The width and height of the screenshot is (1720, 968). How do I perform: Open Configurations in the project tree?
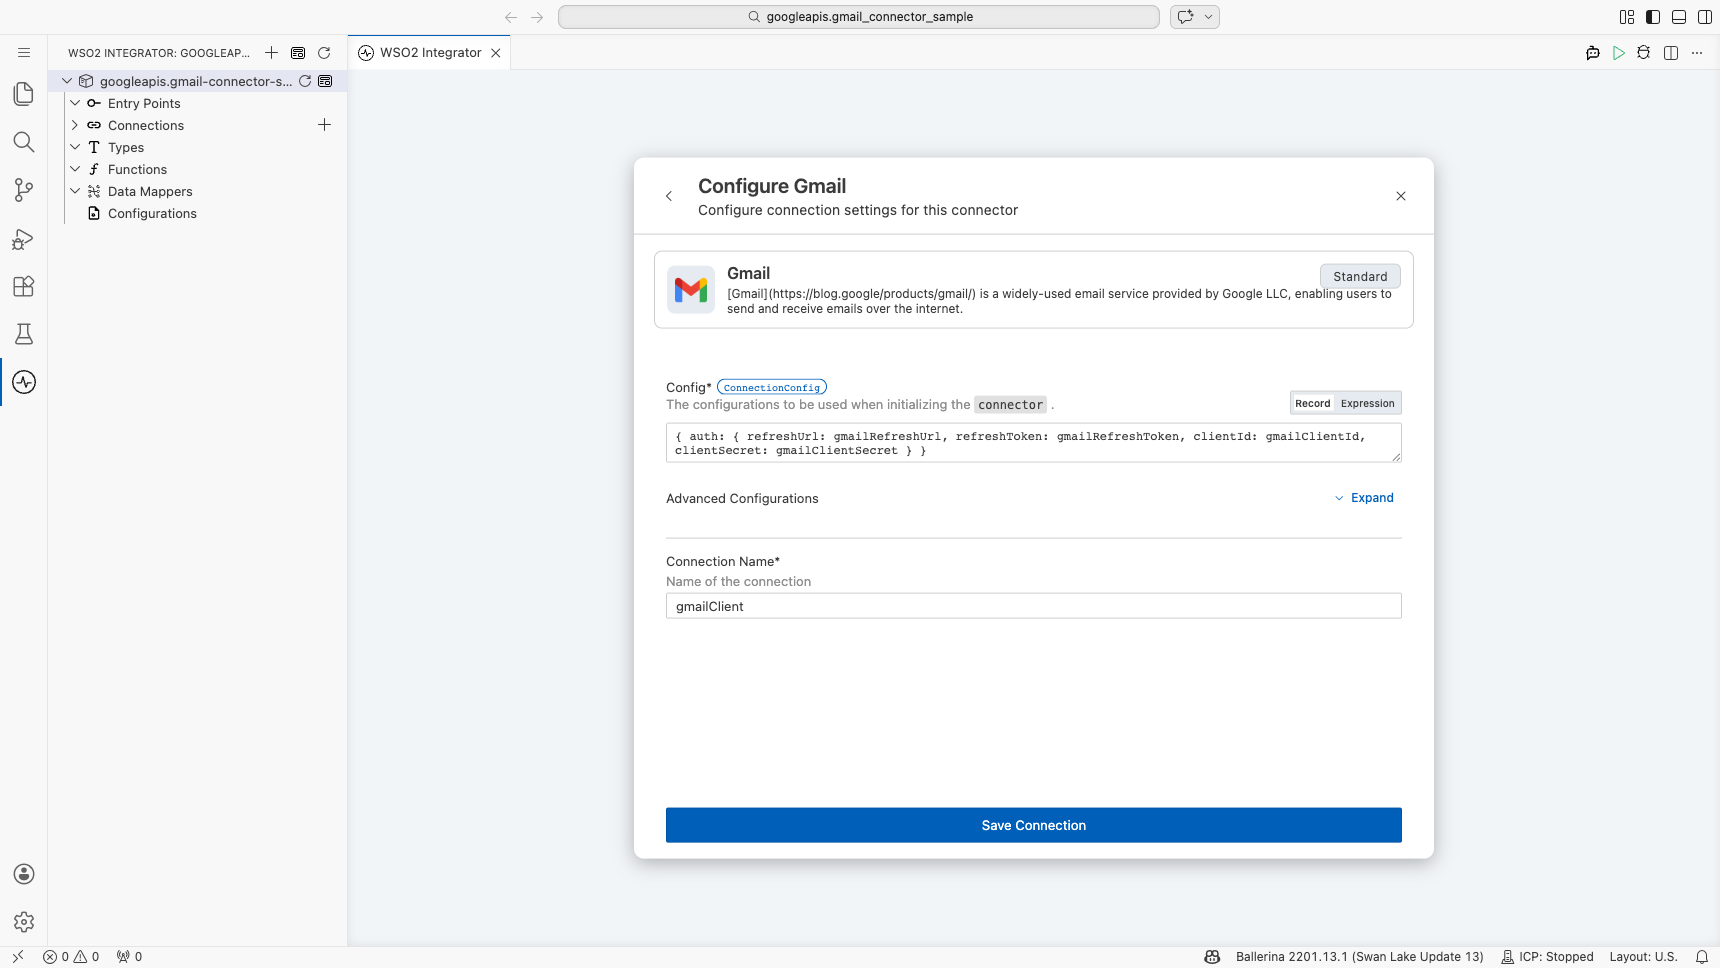(x=152, y=213)
